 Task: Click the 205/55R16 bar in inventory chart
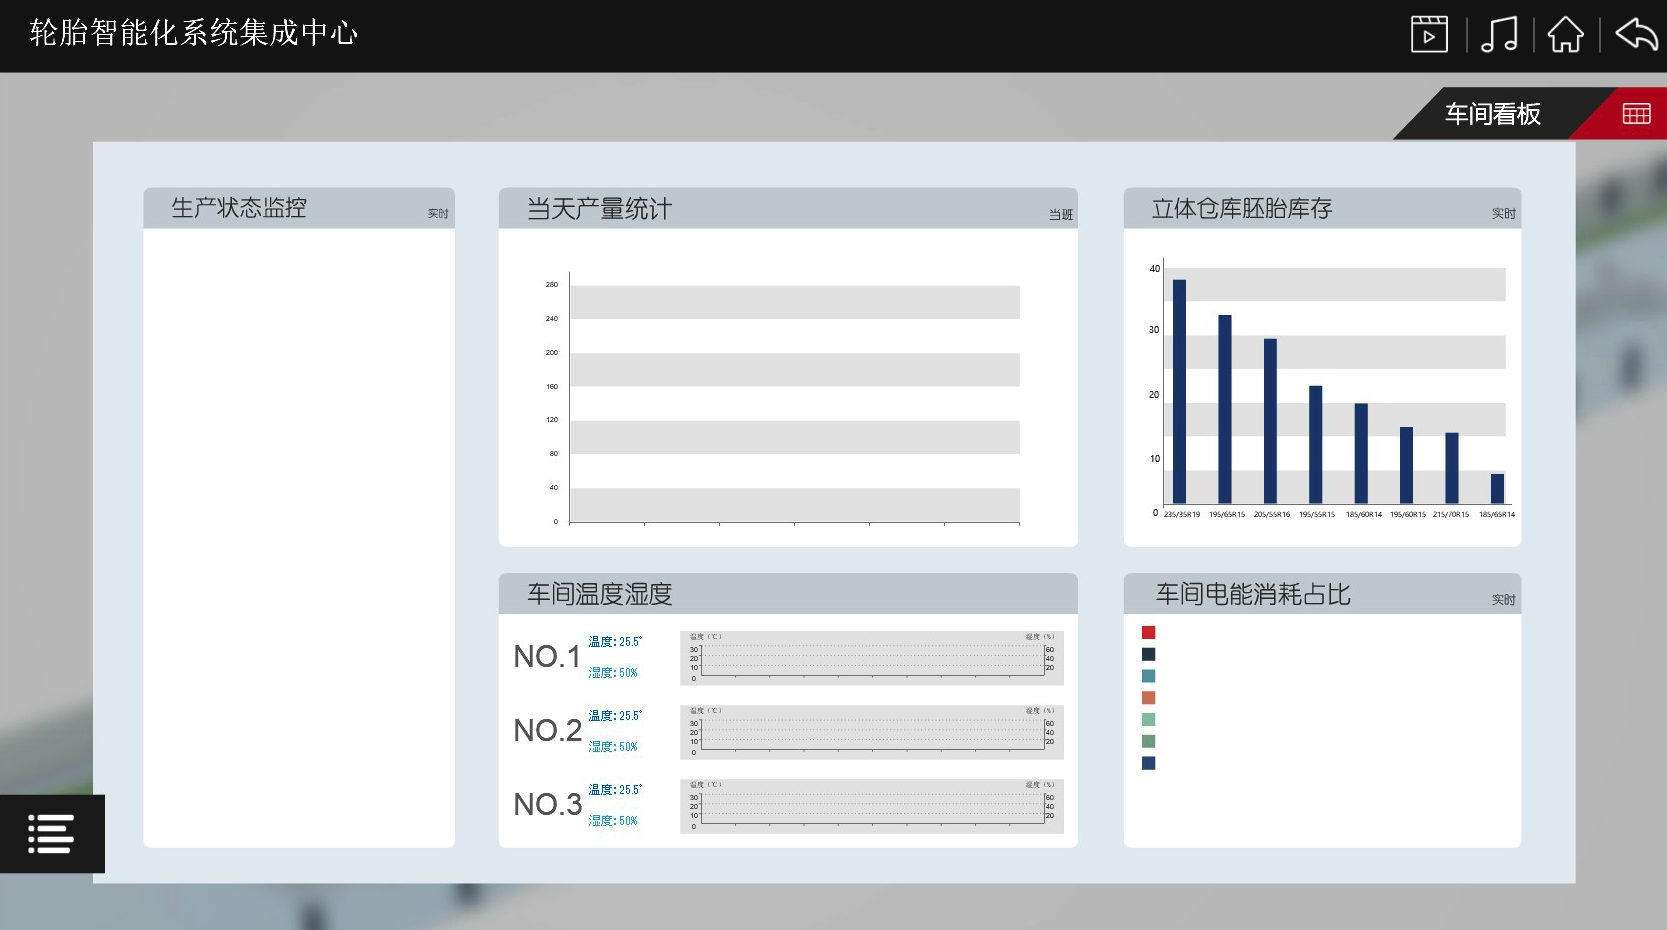coord(1270,420)
